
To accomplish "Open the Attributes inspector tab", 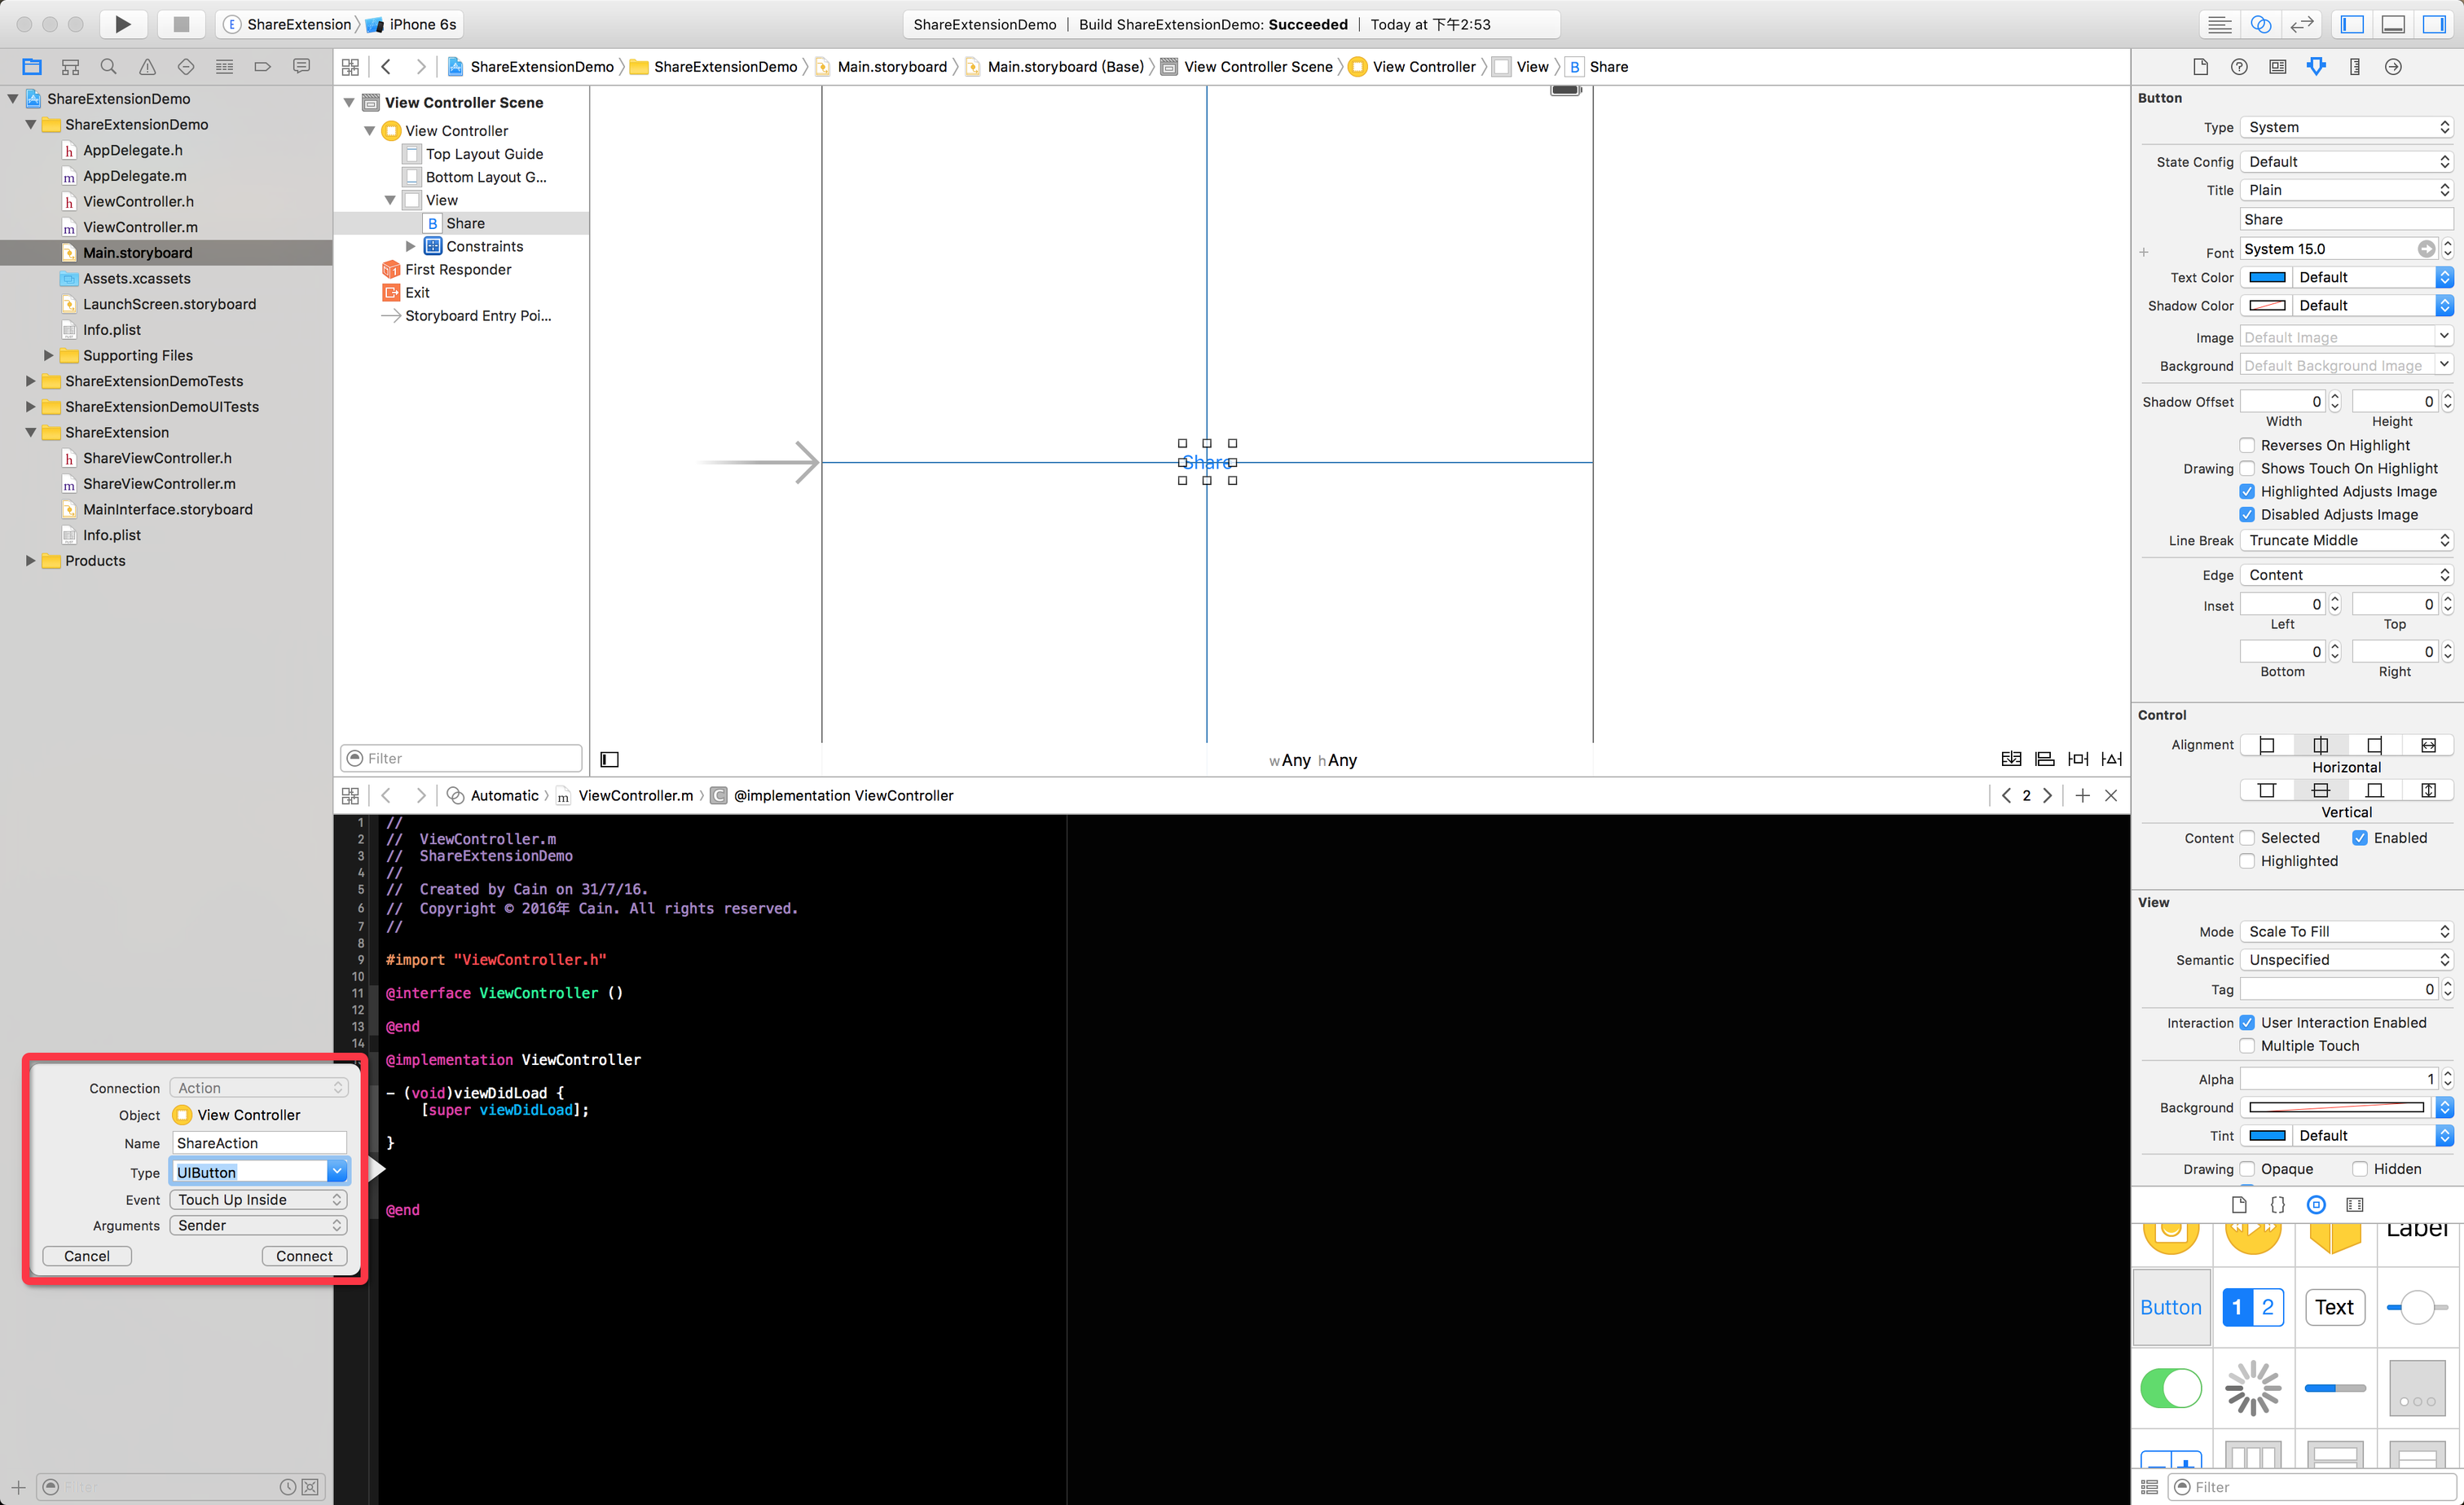I will (x=2316, y=67).
